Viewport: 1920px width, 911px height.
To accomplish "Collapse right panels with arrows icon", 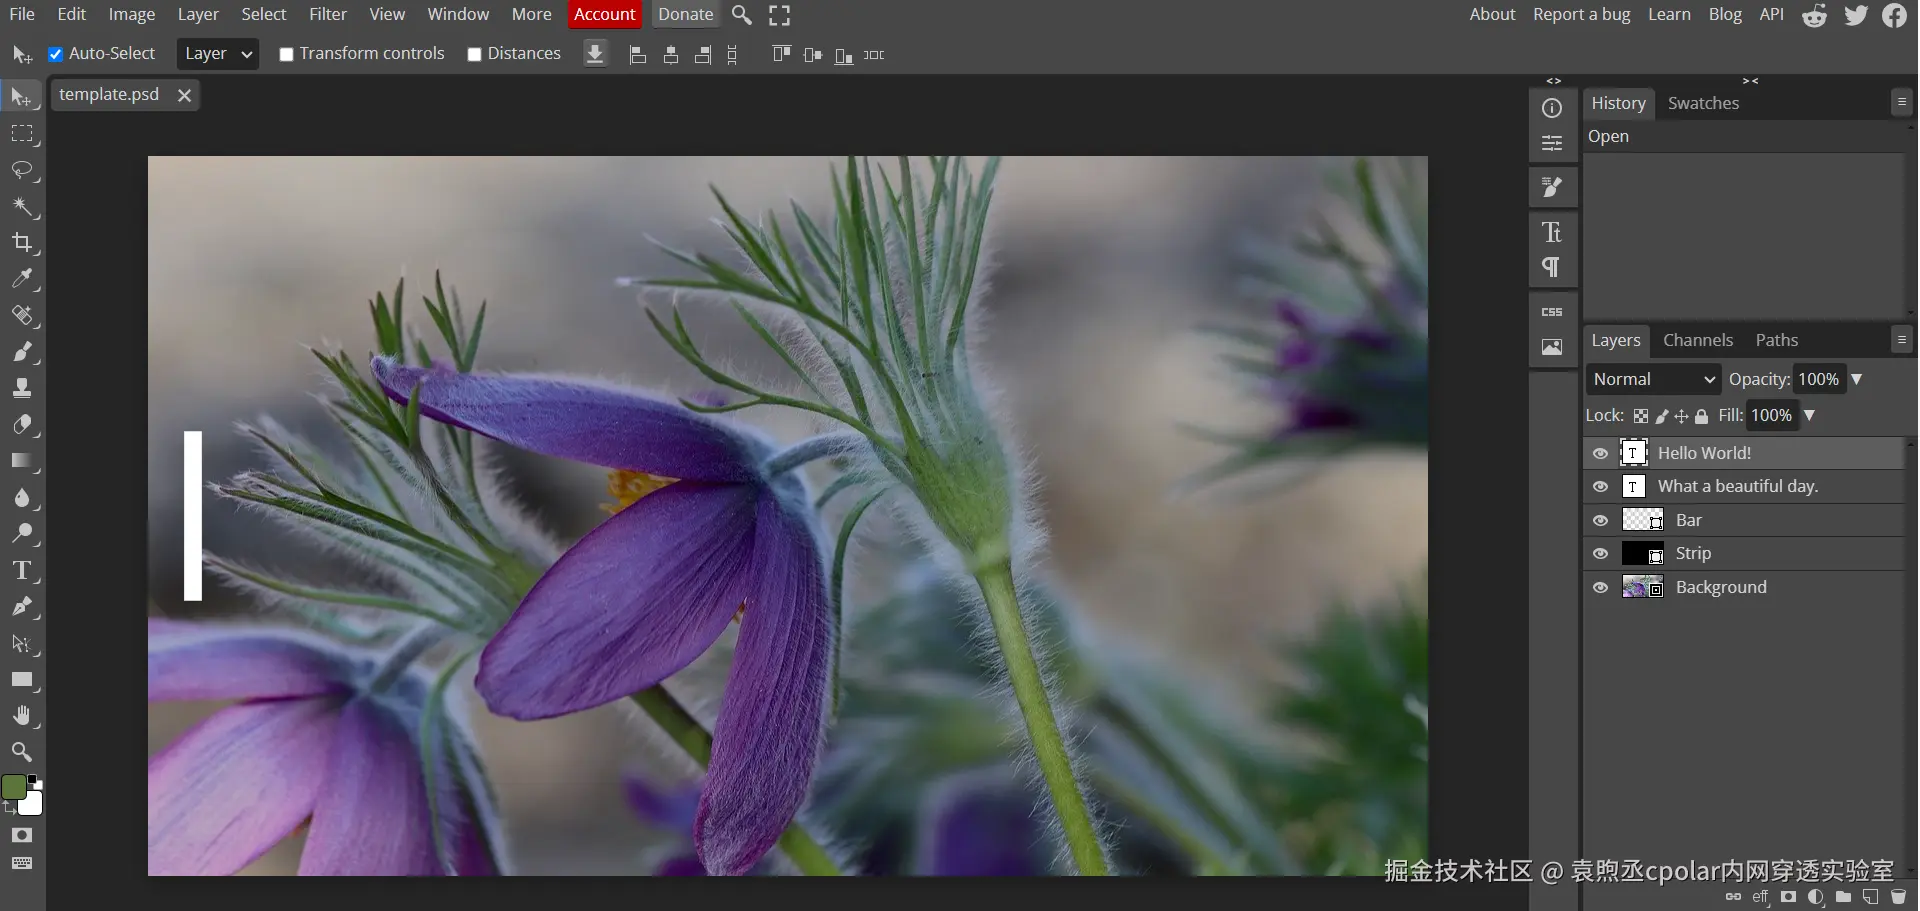I will click(1750, 81).
